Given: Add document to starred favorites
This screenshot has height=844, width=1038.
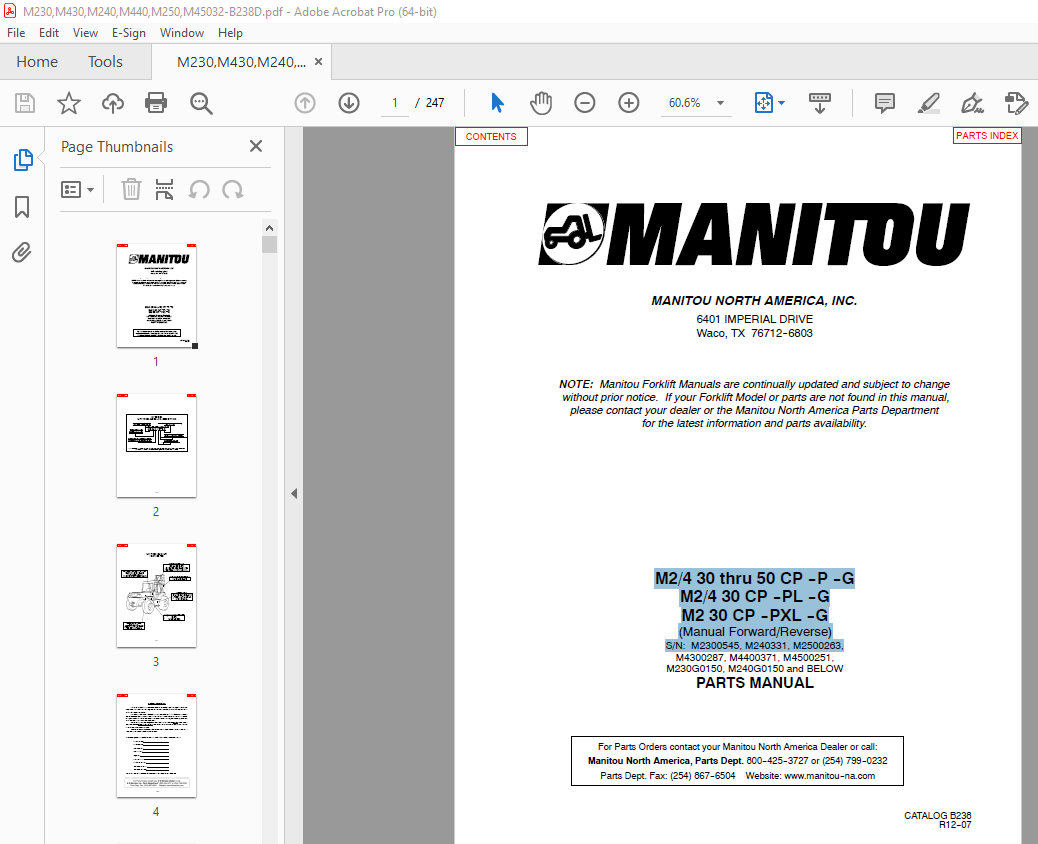Looking at the screenshot, I should pos(69,103).
